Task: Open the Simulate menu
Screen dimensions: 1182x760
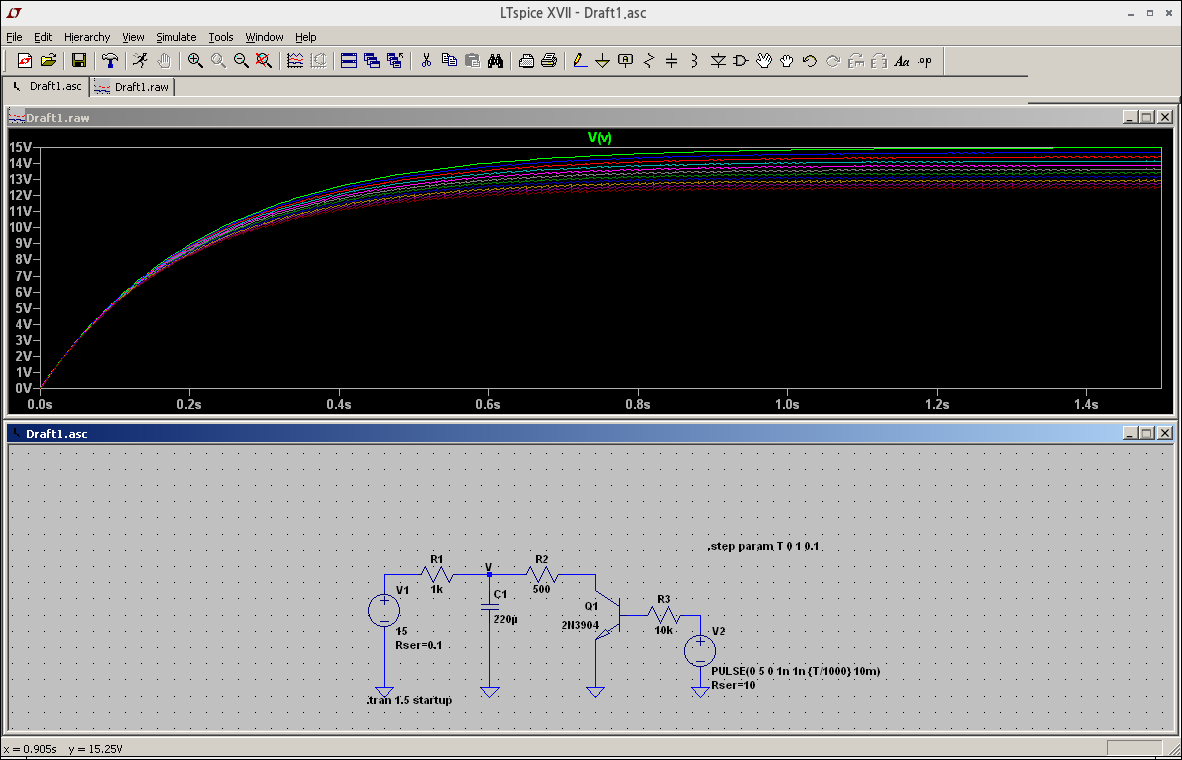Action: 176,37
